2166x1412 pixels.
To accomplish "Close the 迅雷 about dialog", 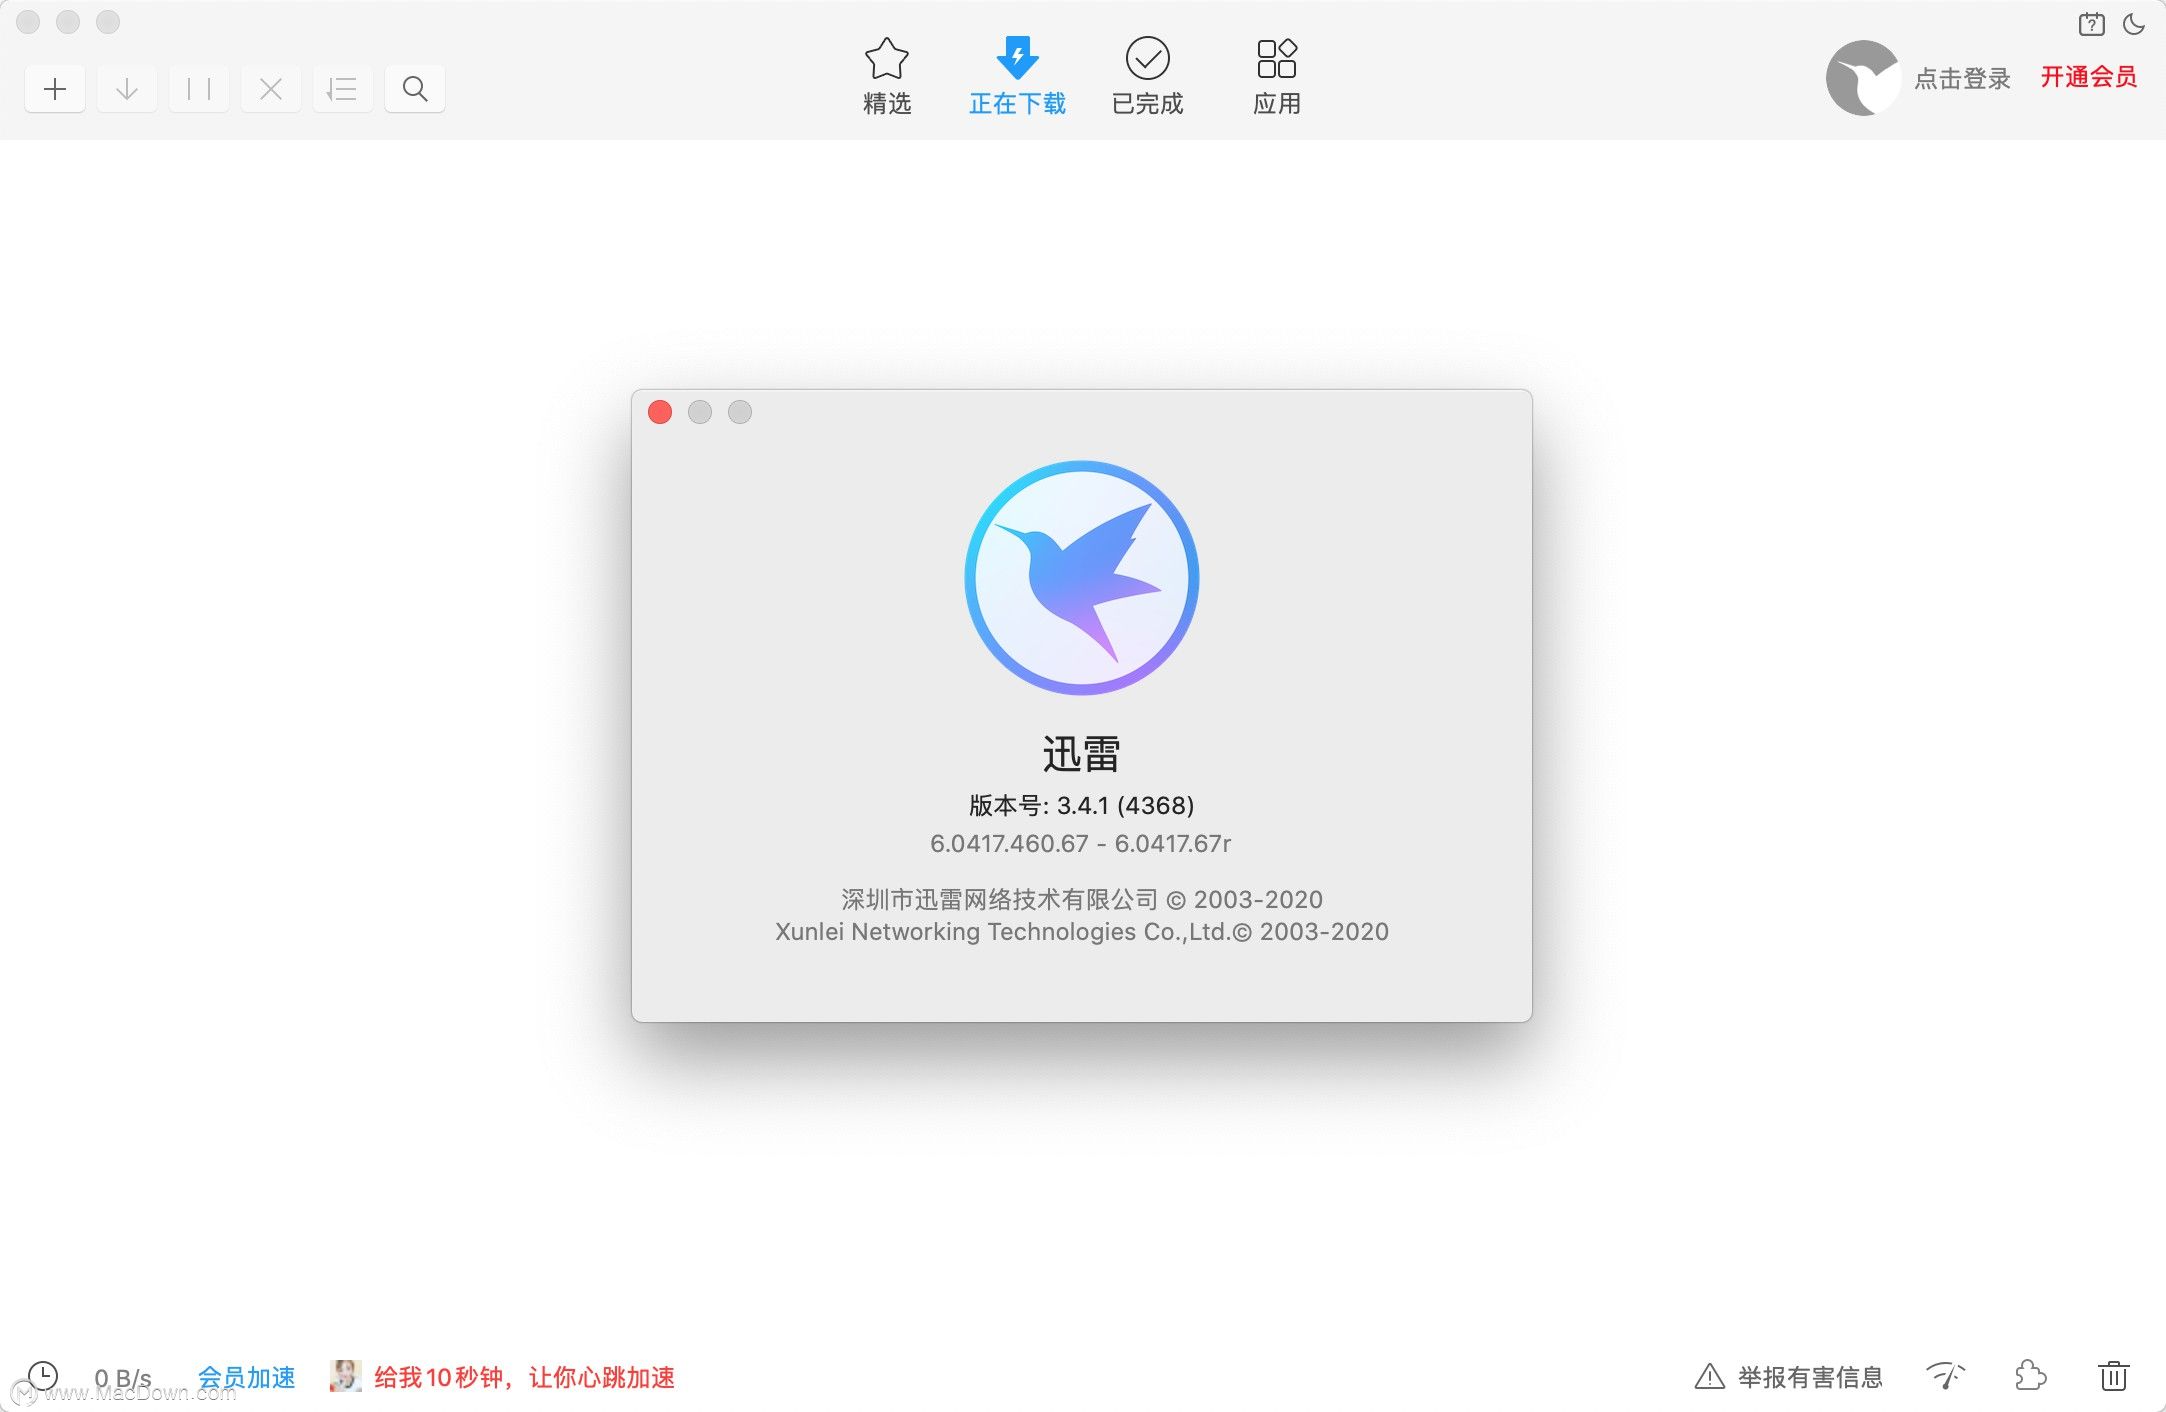I will tap(660, 412).
